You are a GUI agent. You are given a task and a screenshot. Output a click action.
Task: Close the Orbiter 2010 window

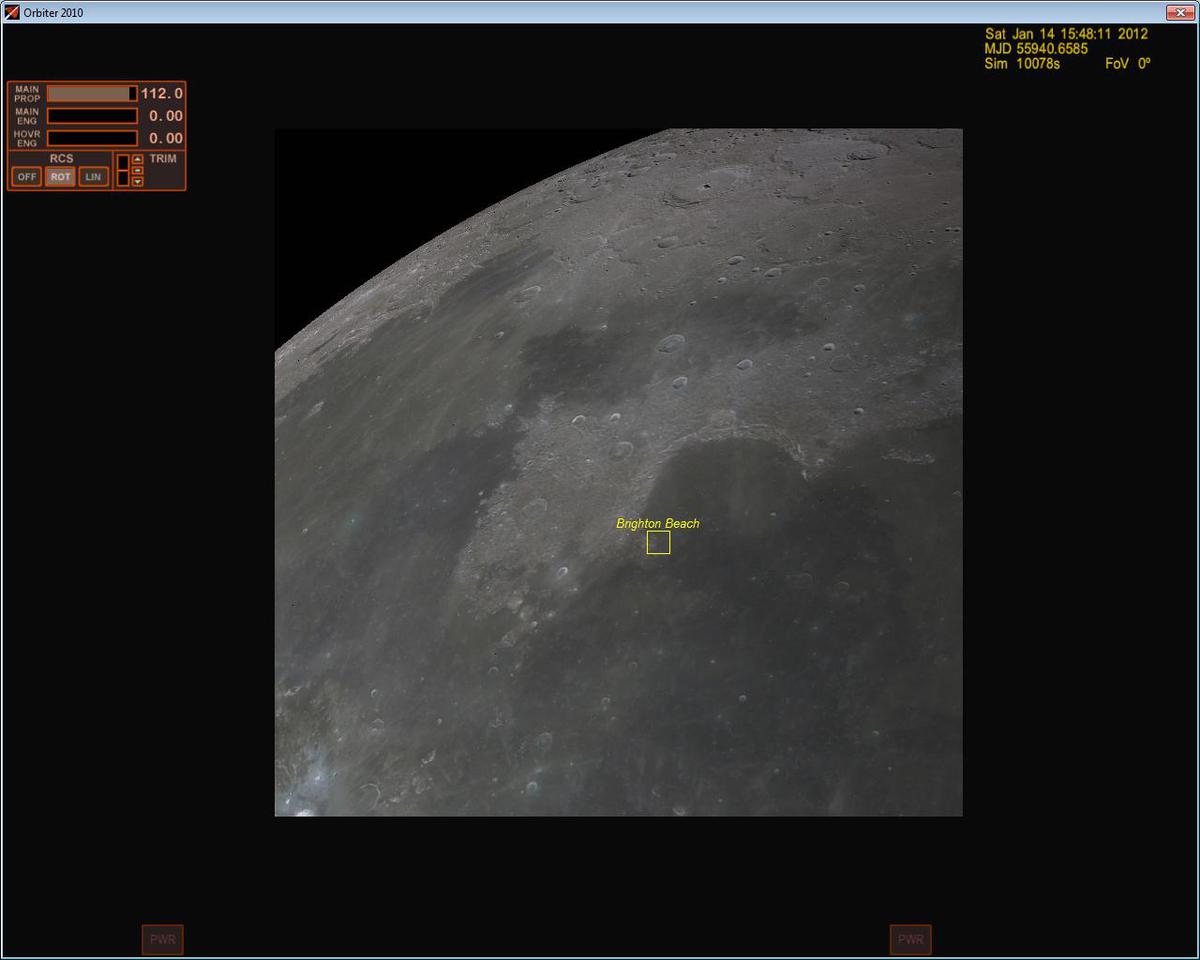(1179, 12)
